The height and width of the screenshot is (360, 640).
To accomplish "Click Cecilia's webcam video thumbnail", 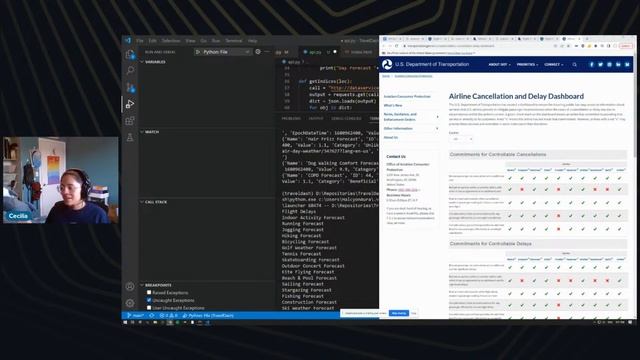I will [61, 180].
